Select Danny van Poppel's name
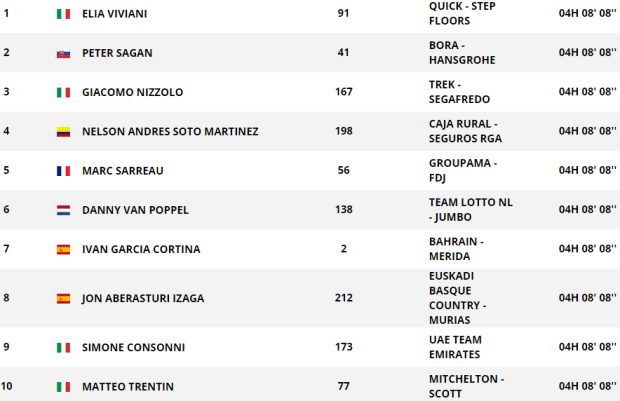 (x=135, y=210)
